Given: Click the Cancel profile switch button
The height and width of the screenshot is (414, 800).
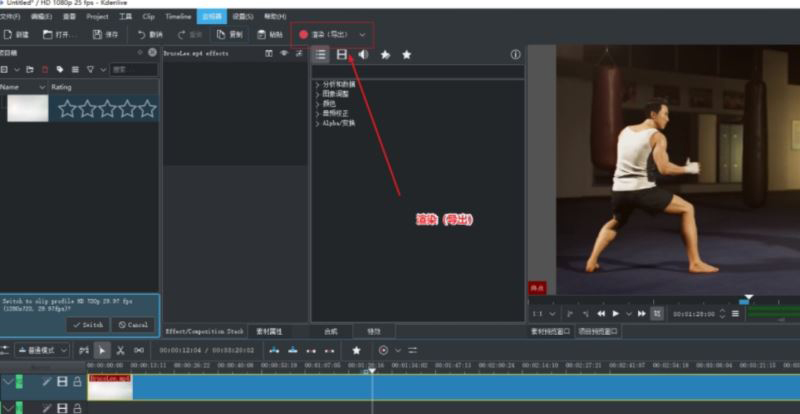Looking at the screenshot, I should click(133, 325).
